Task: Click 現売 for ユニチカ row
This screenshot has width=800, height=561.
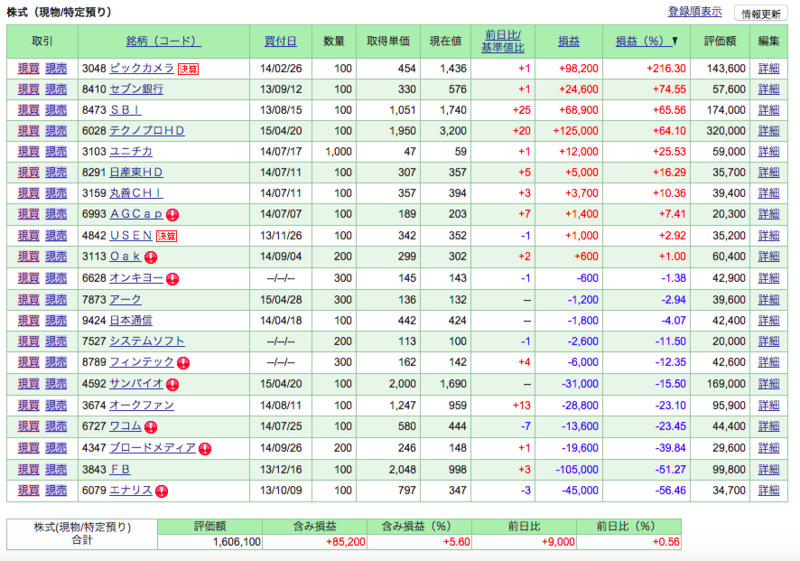Action: 56,151
